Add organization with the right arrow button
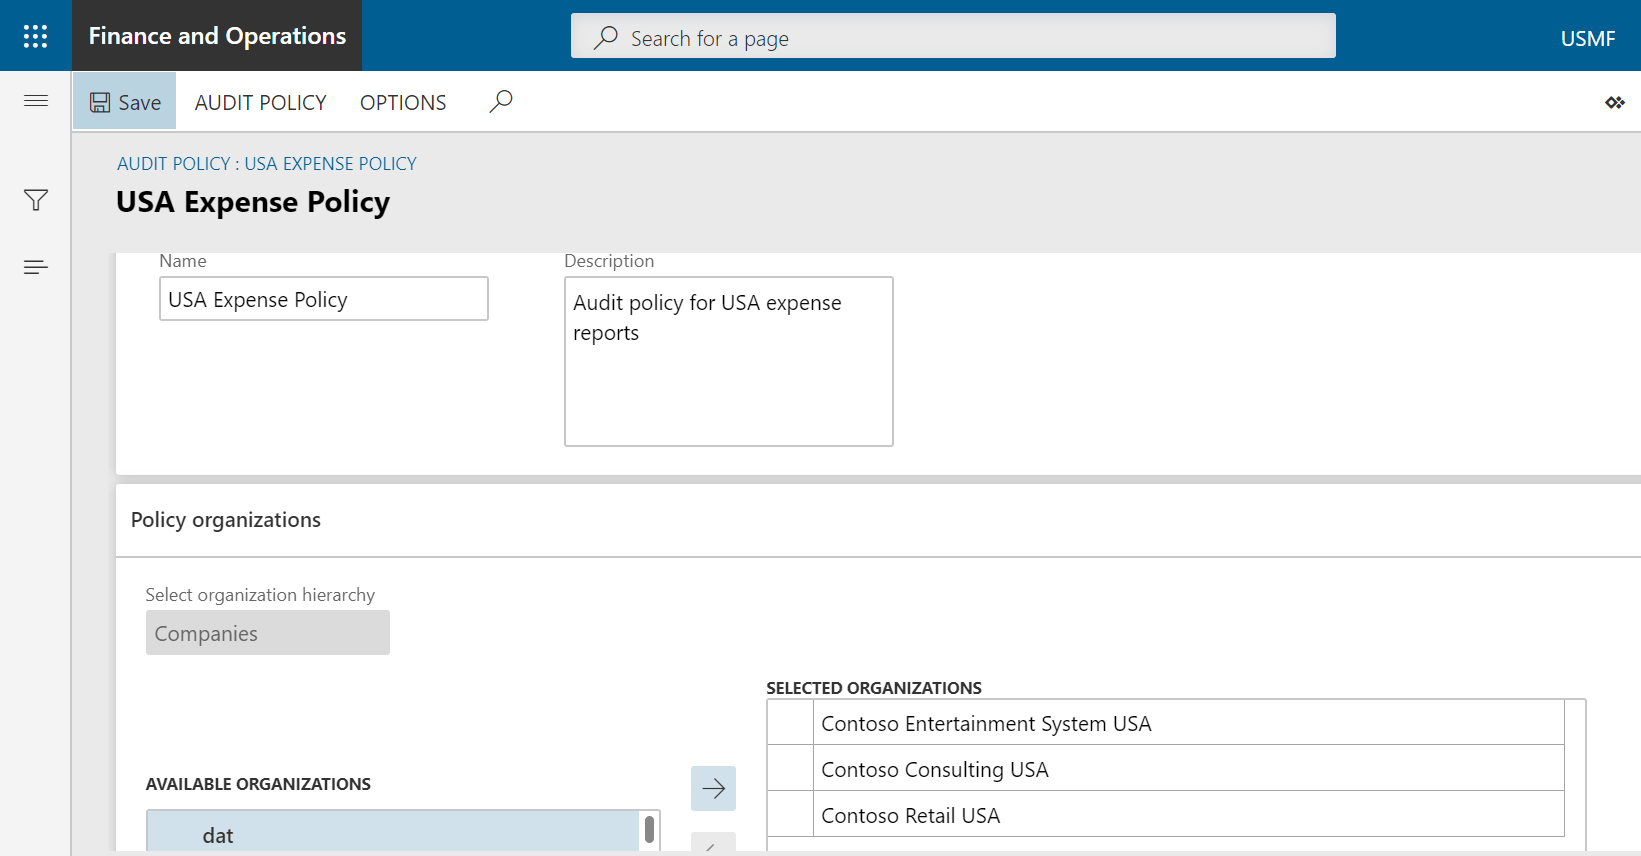The width and height of the screenshot is (1641, 856). pyautogui.click(x=713, y=788)
